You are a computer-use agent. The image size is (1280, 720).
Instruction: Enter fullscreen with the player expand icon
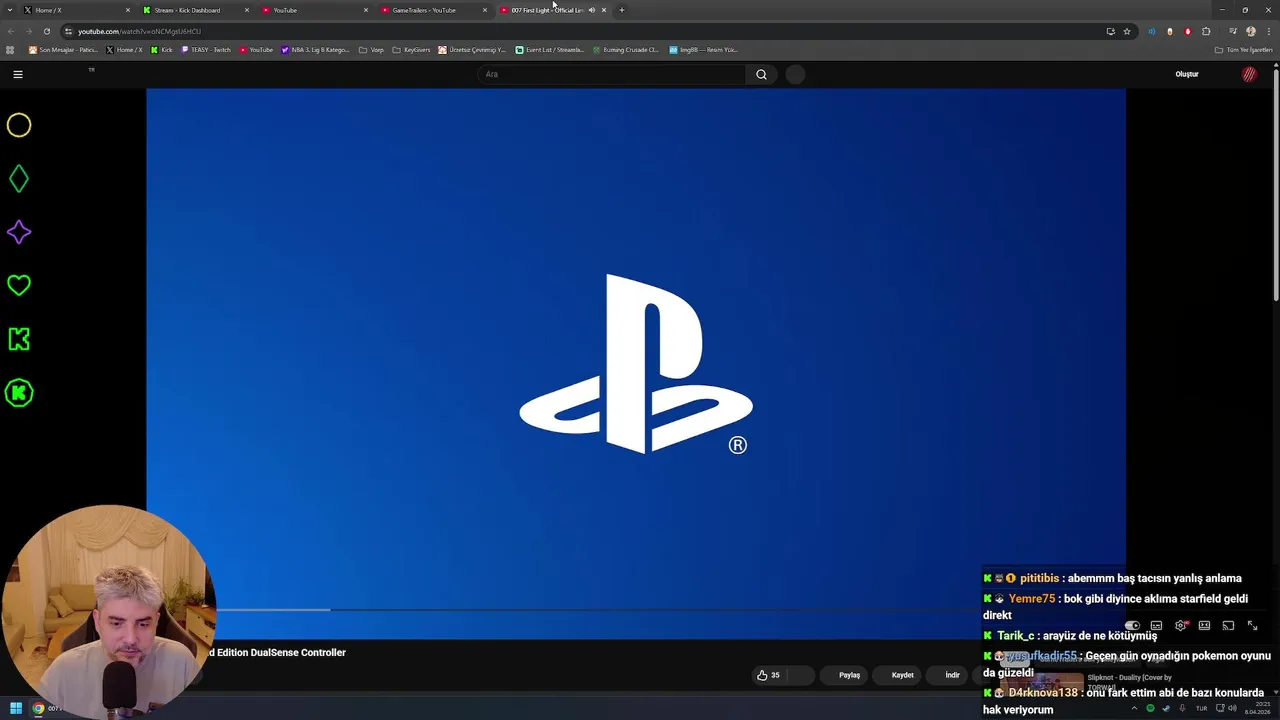point(1252,626)
